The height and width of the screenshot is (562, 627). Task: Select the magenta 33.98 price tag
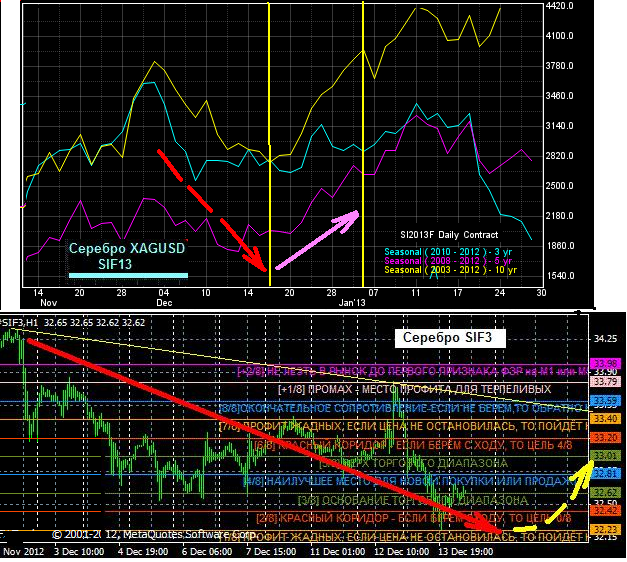[x=605, y=364]
